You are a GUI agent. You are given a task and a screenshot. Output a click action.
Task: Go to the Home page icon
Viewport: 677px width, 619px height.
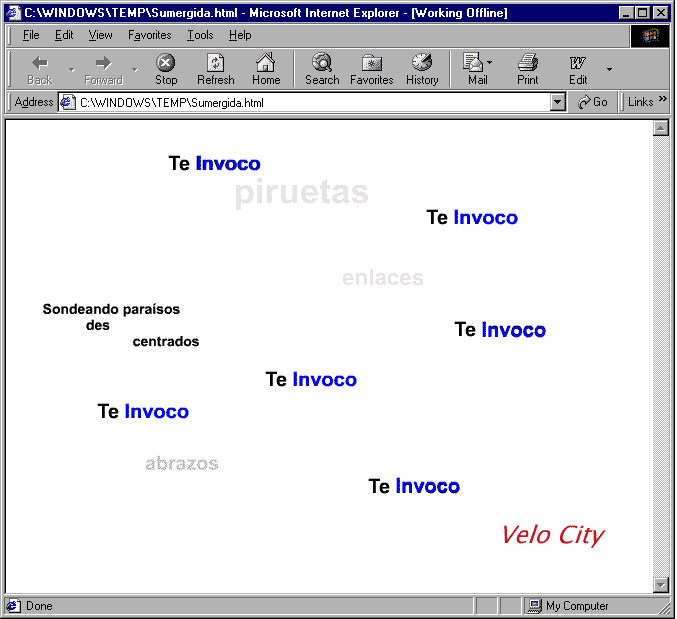tap(266, 68)
